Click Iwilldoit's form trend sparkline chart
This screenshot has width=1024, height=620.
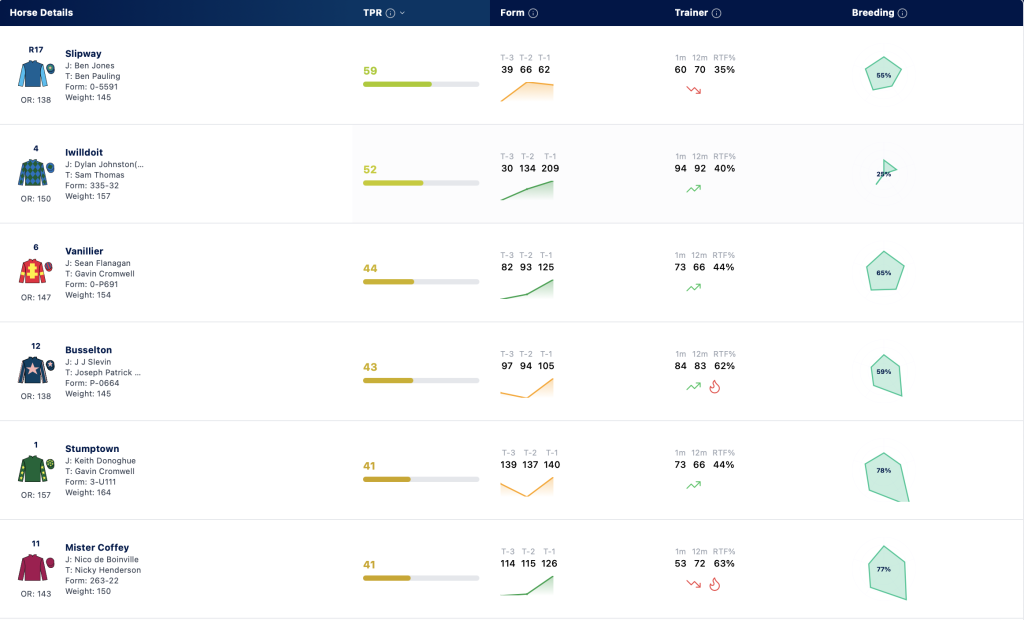[x=527, y=190]
